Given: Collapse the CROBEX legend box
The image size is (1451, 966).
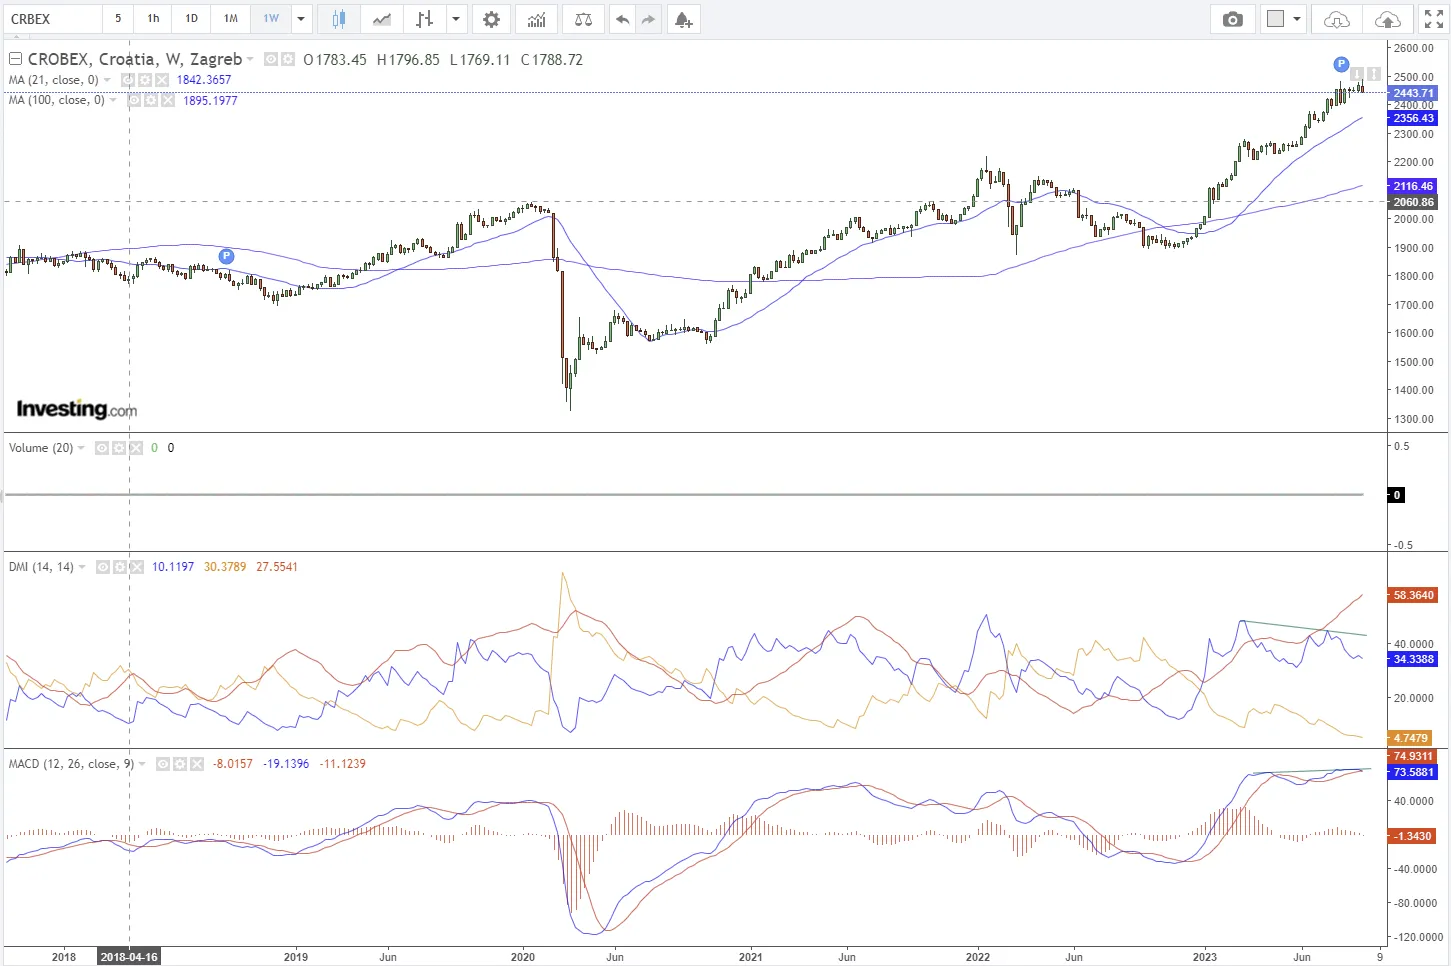Looking at the screenshot, I should pos(15,59).
